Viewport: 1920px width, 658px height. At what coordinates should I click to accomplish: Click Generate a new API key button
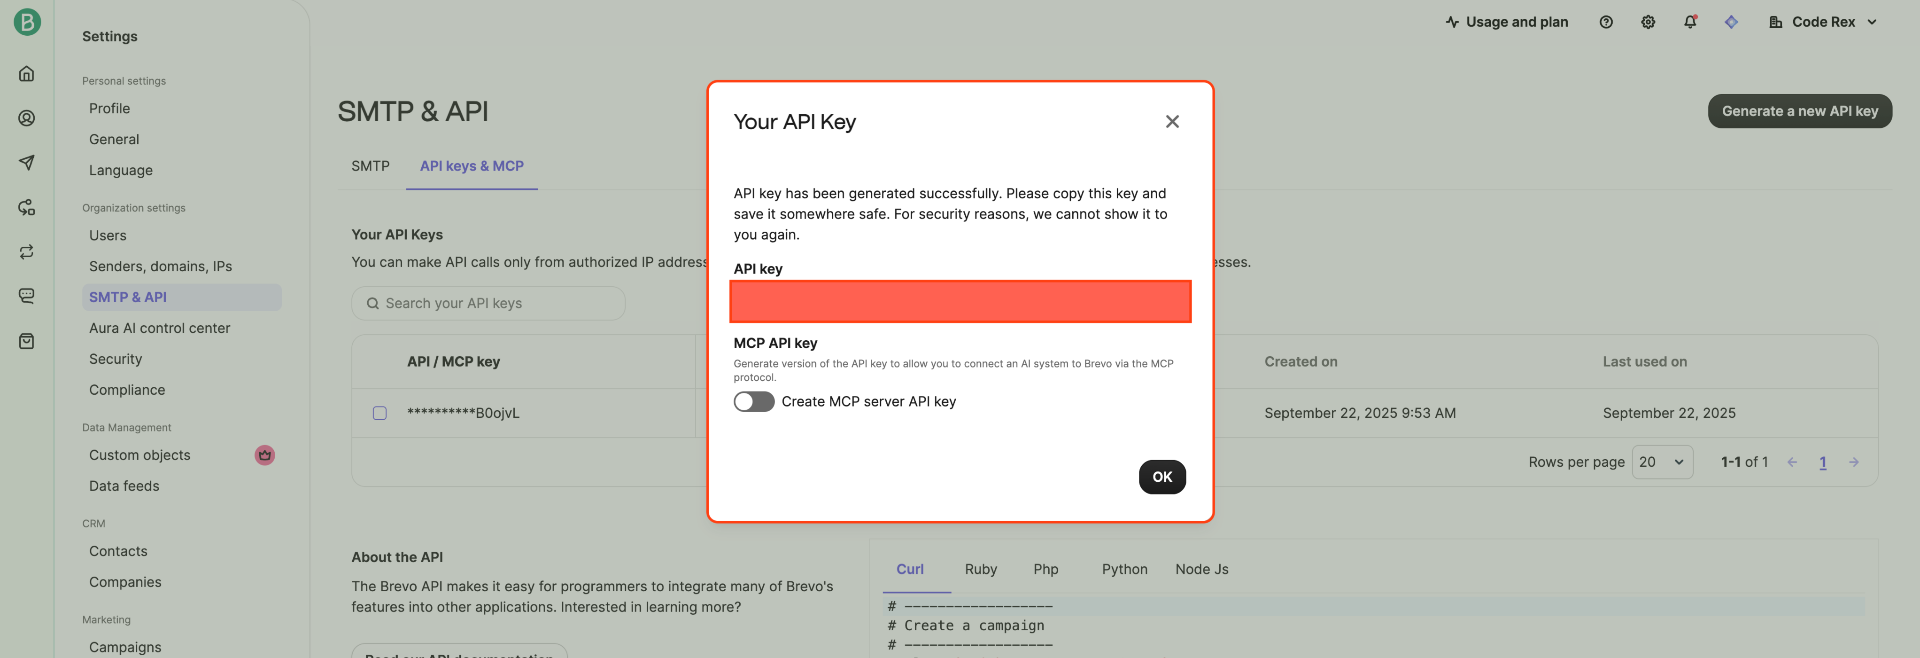point(1799,111)
